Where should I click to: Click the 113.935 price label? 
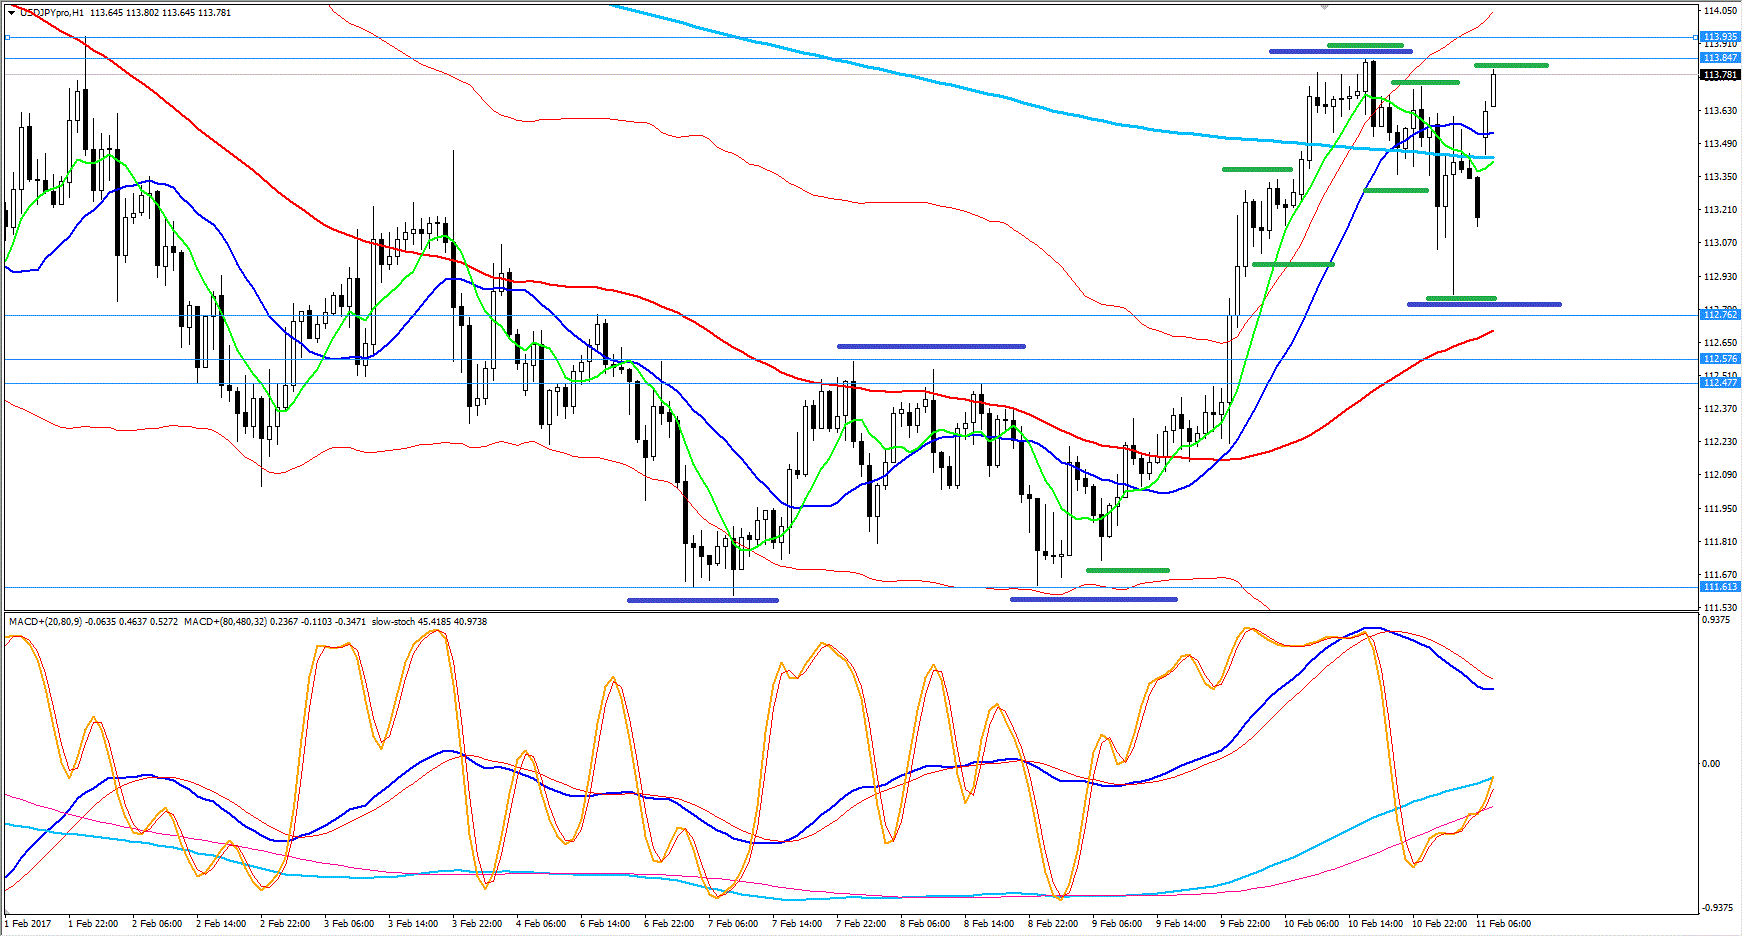pyautogui.click(x=1720, y=37)
